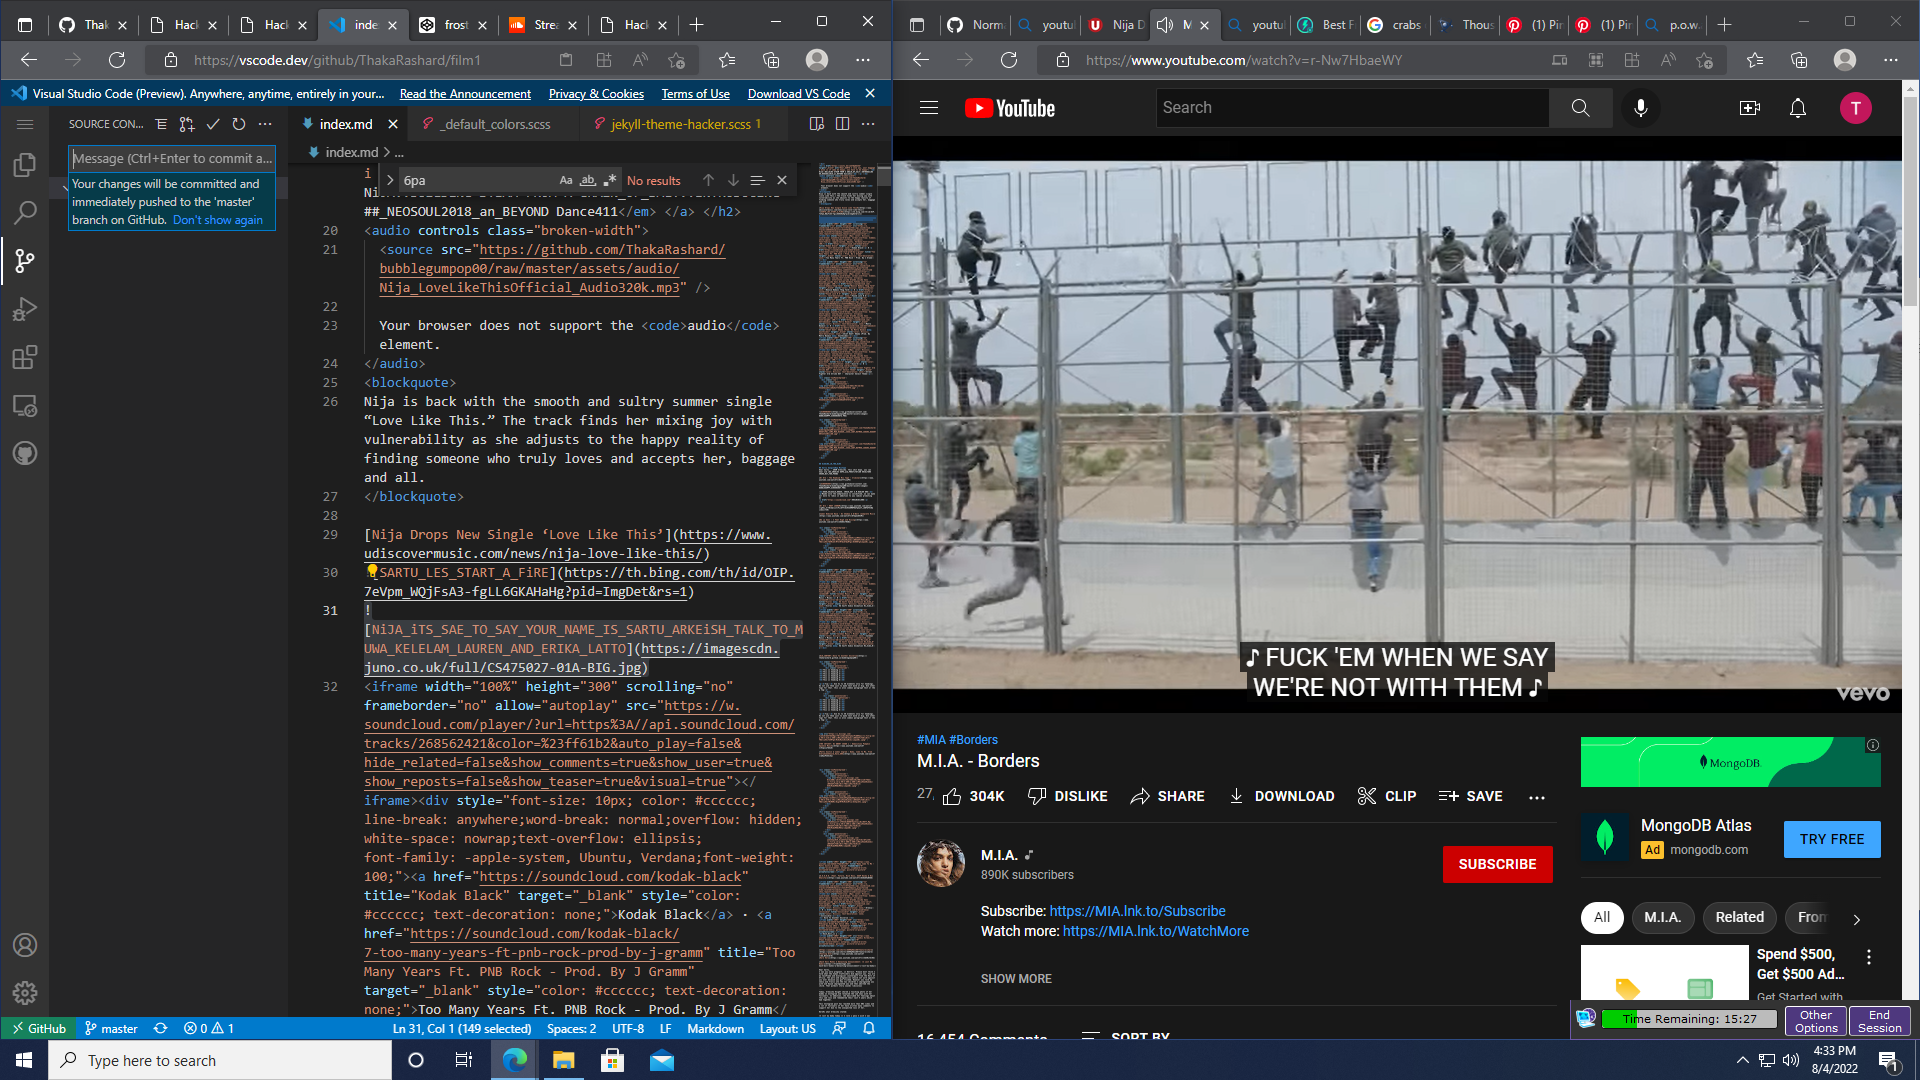1920x1080 pixels.
Task: Open the Search view in VS Code activity bar
Action: coord(25,213)
